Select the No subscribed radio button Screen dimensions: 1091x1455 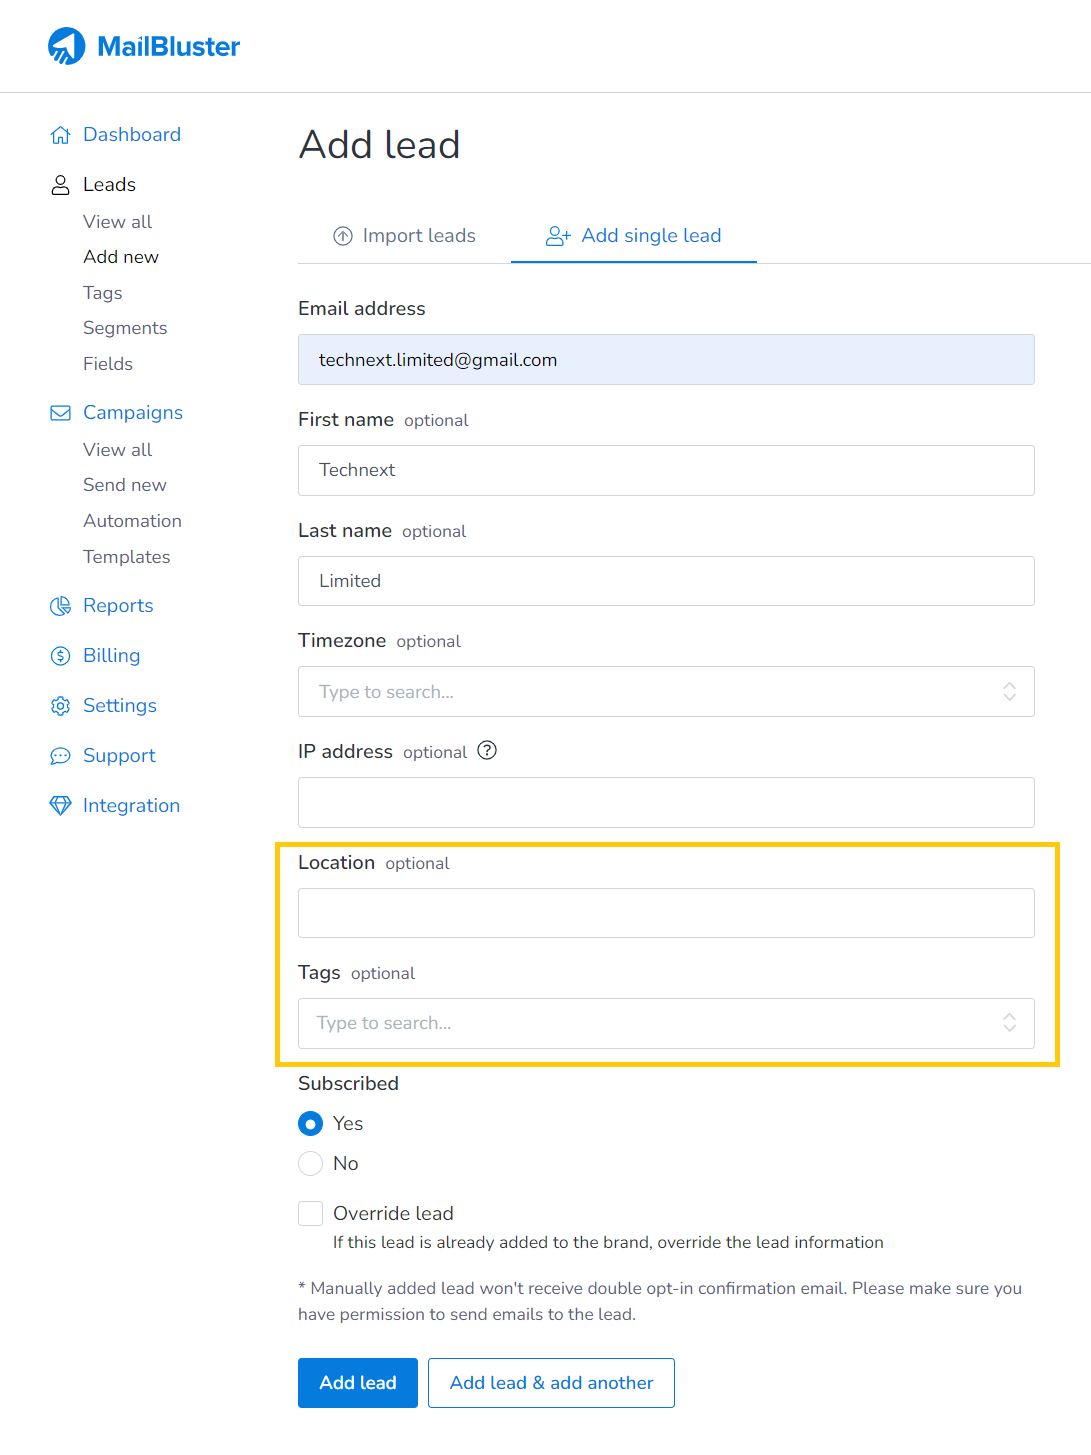pos(311,1164)
